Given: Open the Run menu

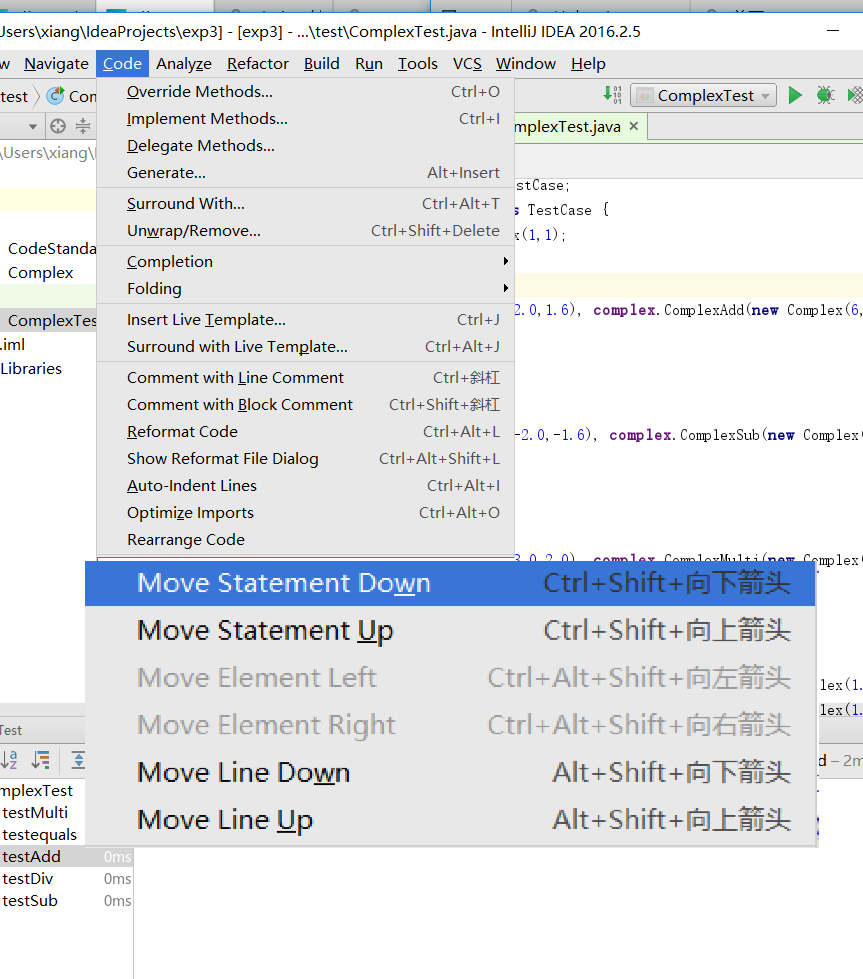Looking at the screenshot, I should coord(369,64).
